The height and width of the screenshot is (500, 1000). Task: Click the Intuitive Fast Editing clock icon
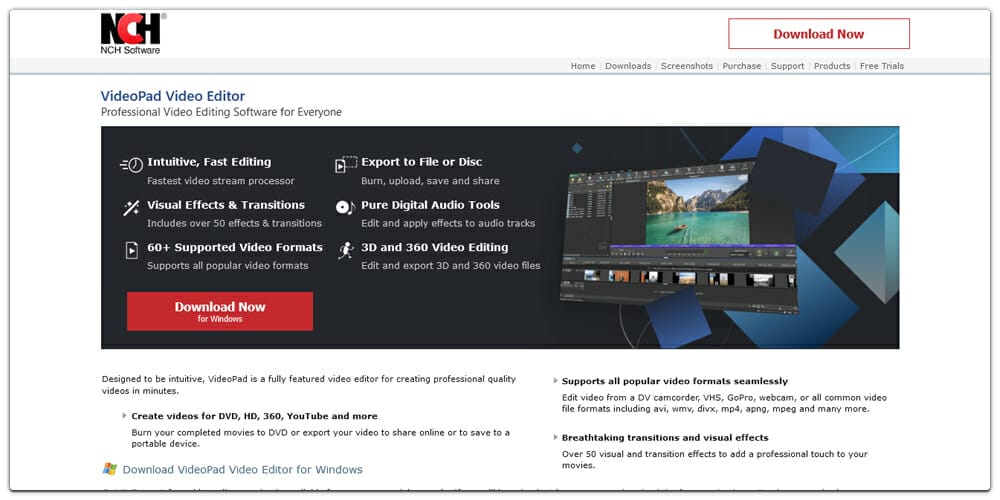pyautogui.click(x=131, y=165)
